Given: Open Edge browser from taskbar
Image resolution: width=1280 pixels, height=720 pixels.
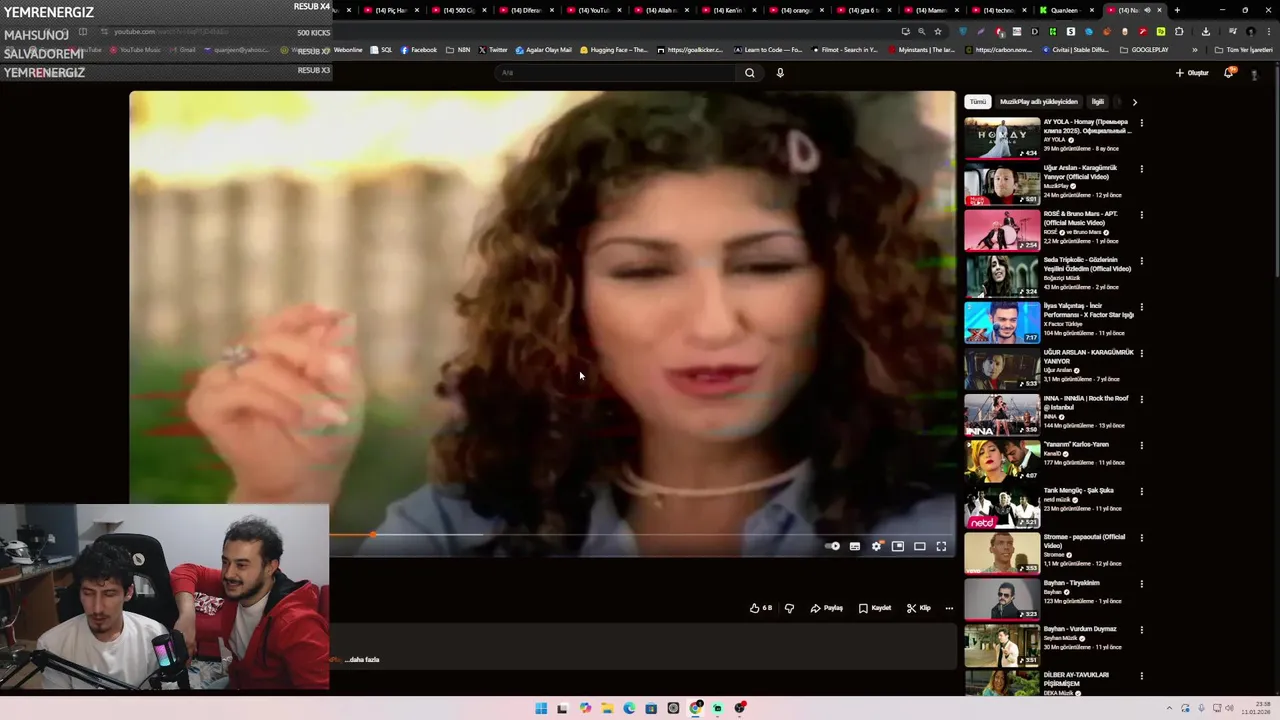Looking at the screenshot, I should [x=629, y=708].
